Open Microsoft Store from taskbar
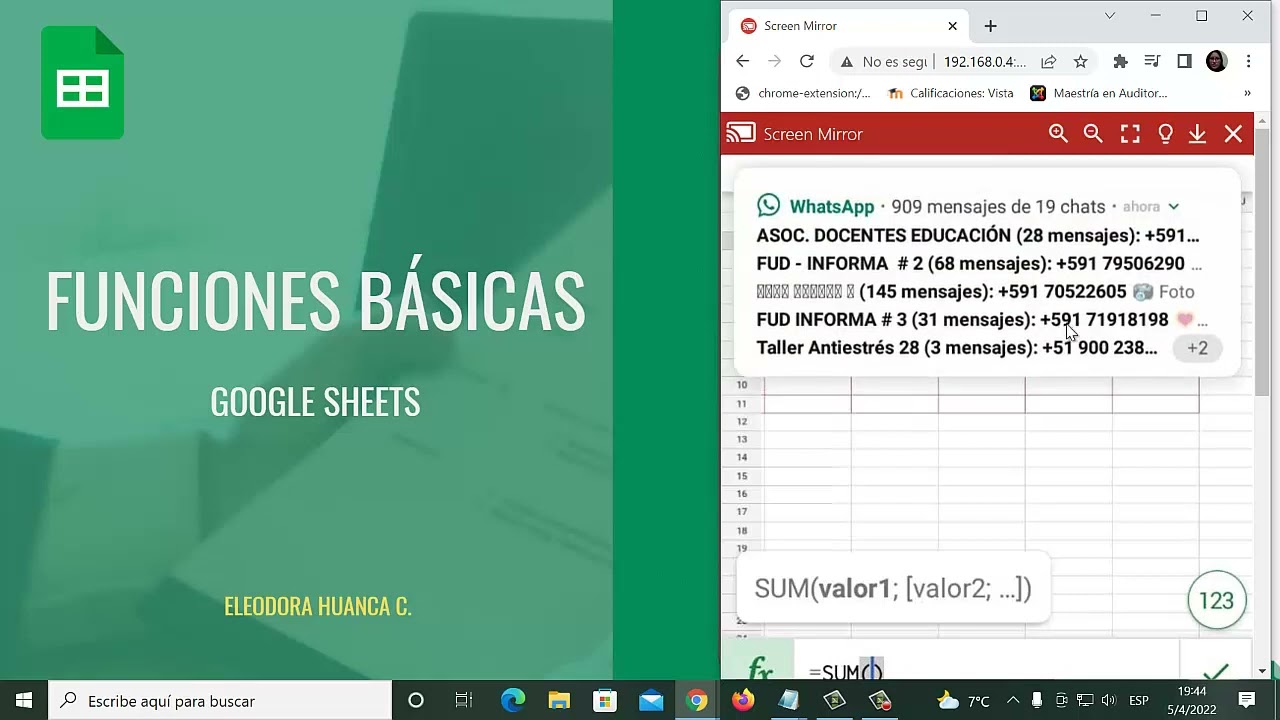 pos(605,701)
